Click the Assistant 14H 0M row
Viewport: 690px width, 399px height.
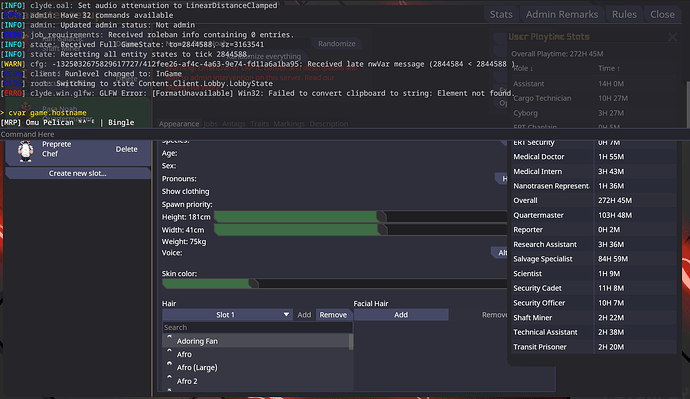coord(594,84)
